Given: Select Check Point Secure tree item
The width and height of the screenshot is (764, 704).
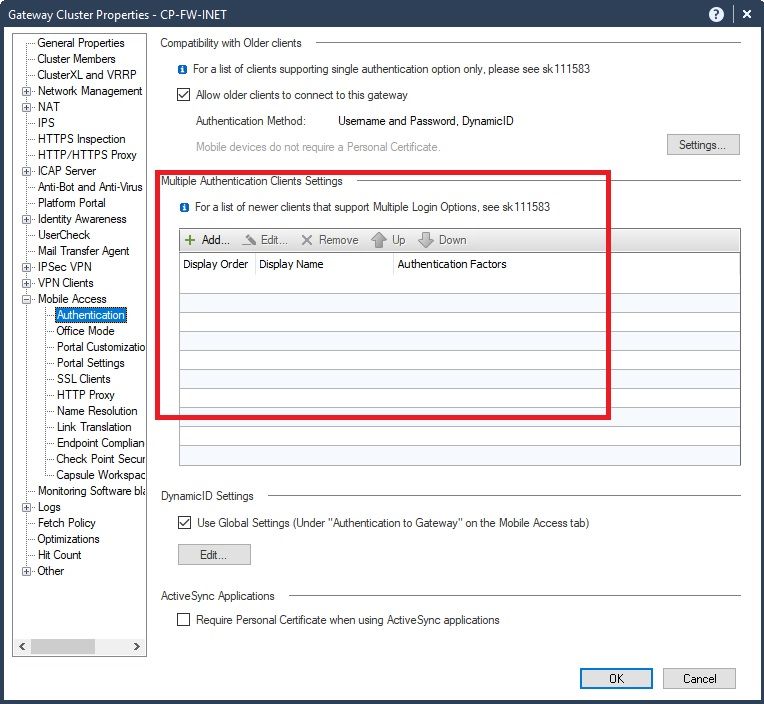Looking at the screenshot, I should [101, 459].
